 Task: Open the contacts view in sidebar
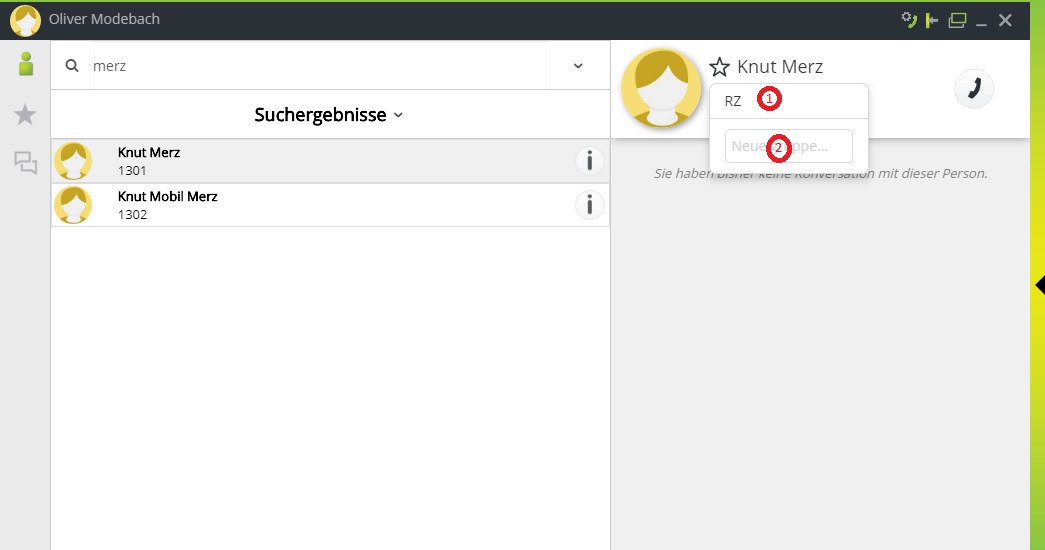pos(25,65)
